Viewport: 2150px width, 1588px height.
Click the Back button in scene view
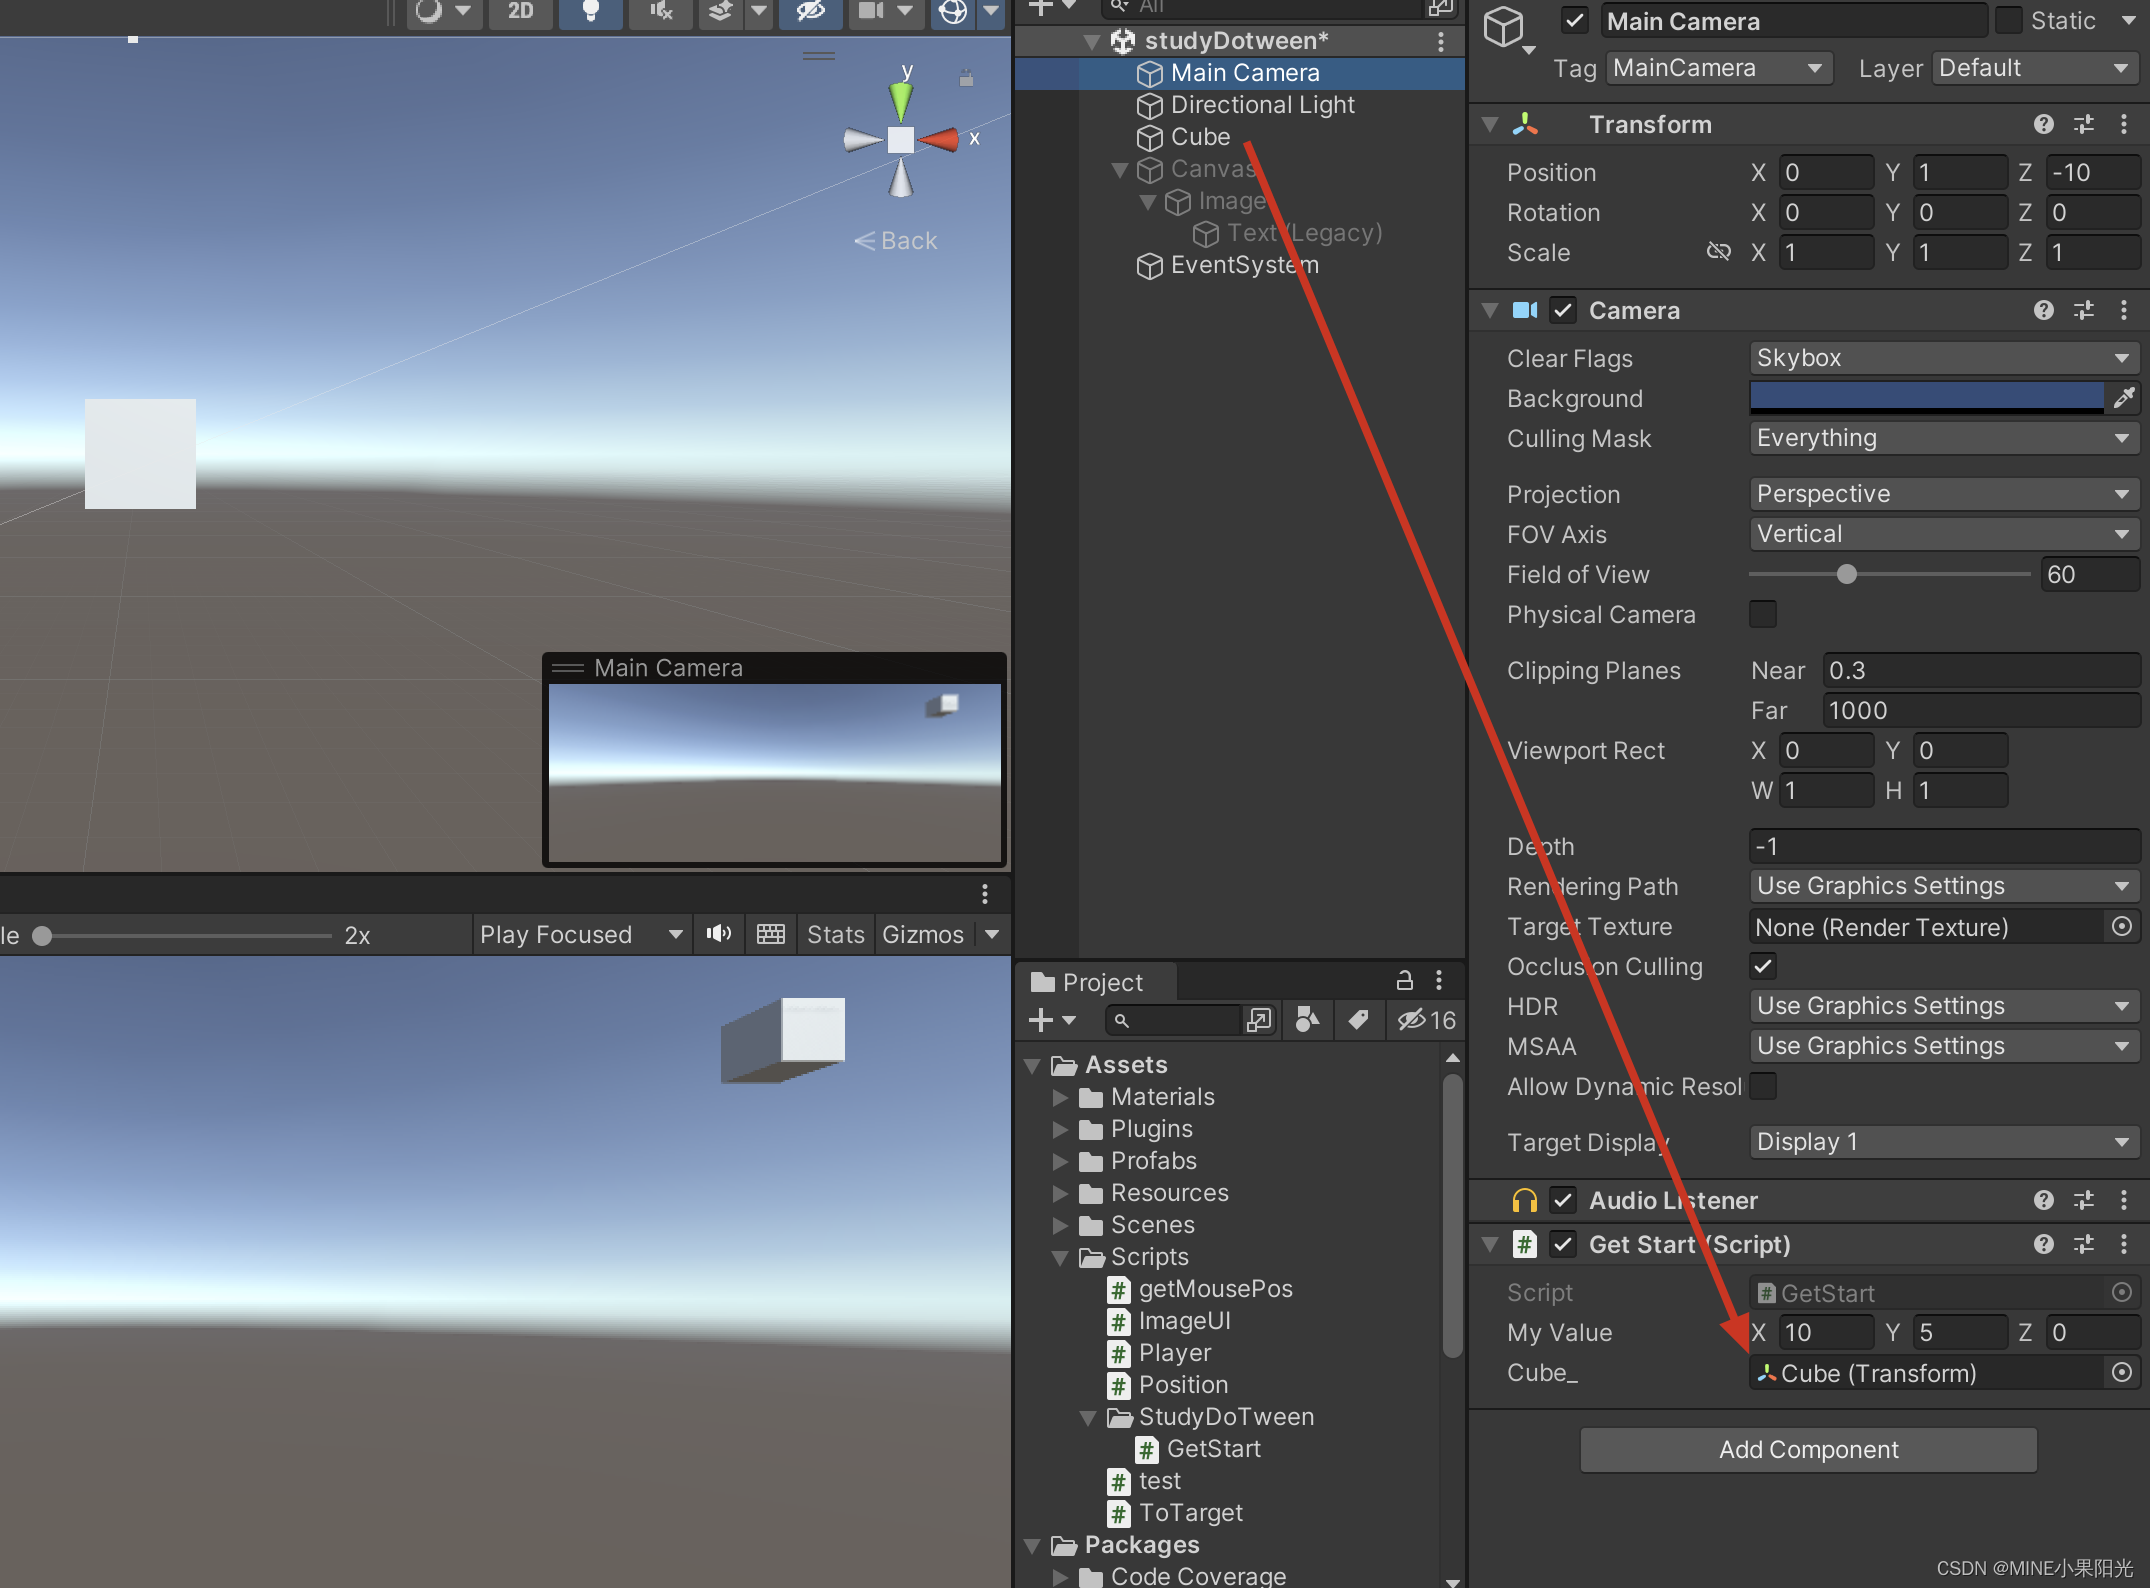[885, 240]
